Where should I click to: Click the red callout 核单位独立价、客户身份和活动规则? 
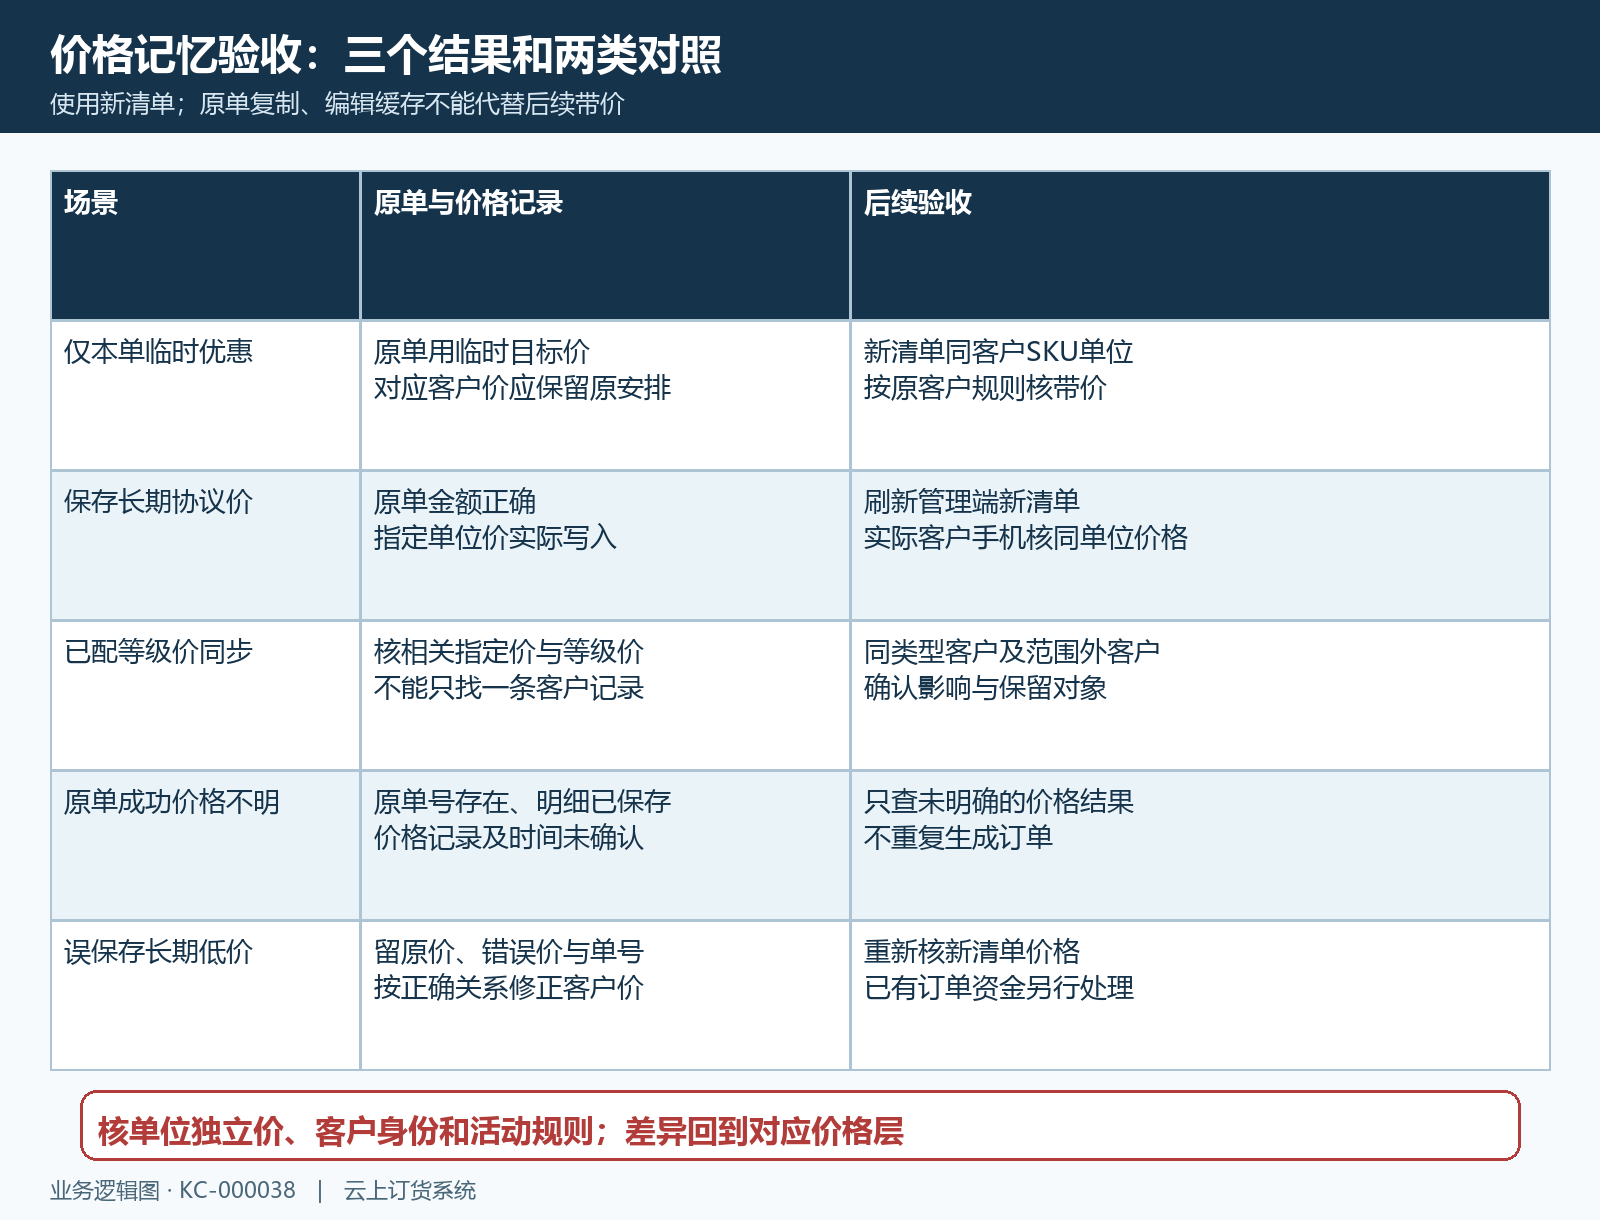pyautogui.click(x=800, y=1126)
